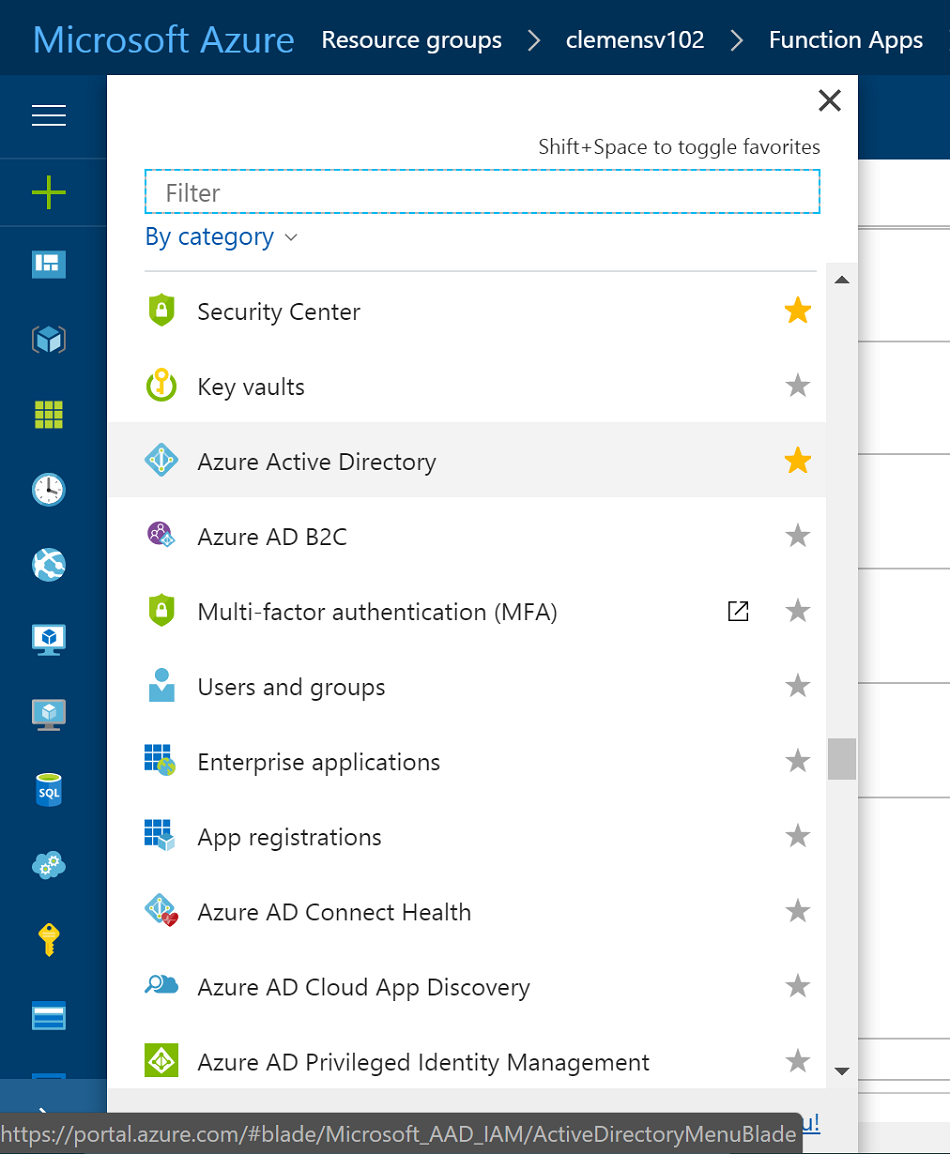Open Azure Active Directory service entry
This screenshot has width=950, height=1154.
(467, 461)
